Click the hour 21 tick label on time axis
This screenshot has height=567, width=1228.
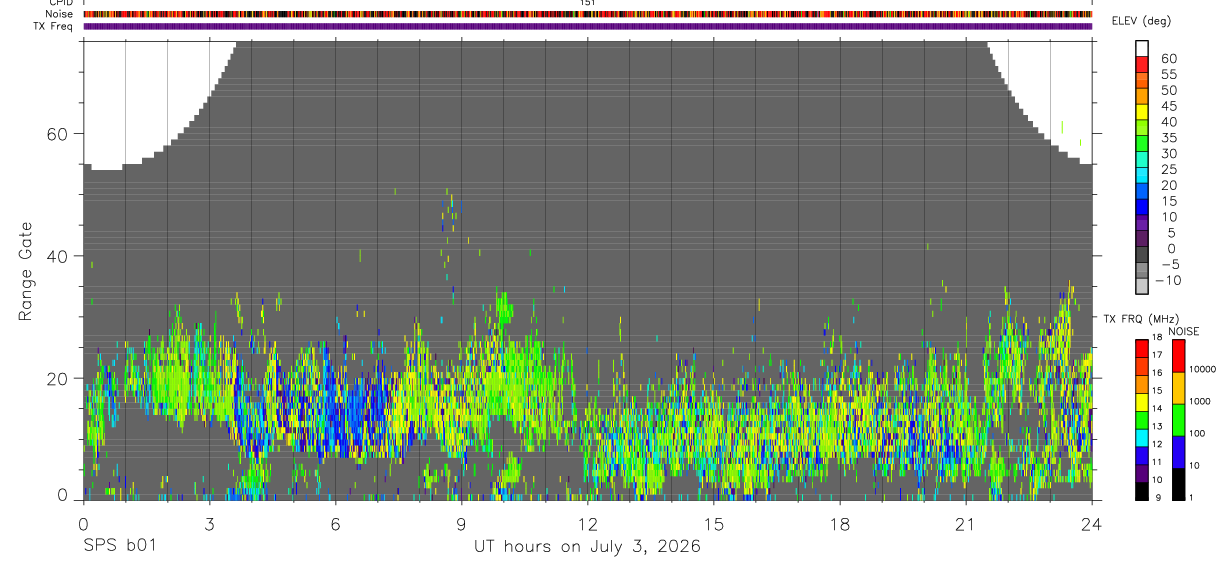[966, 523]
